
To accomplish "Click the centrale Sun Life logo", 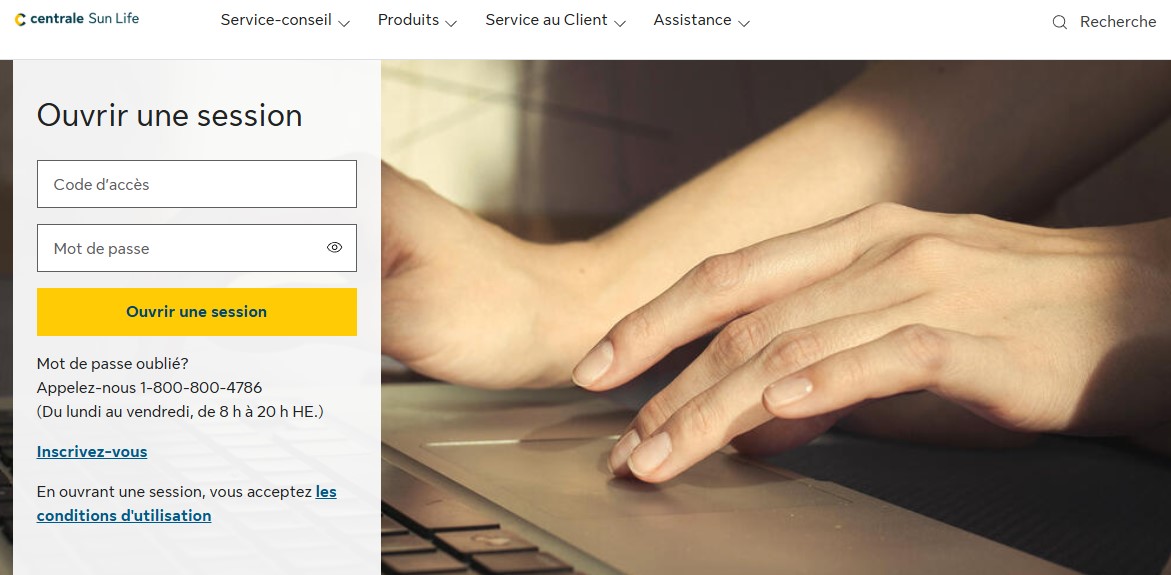I will [x=77, y=19].
